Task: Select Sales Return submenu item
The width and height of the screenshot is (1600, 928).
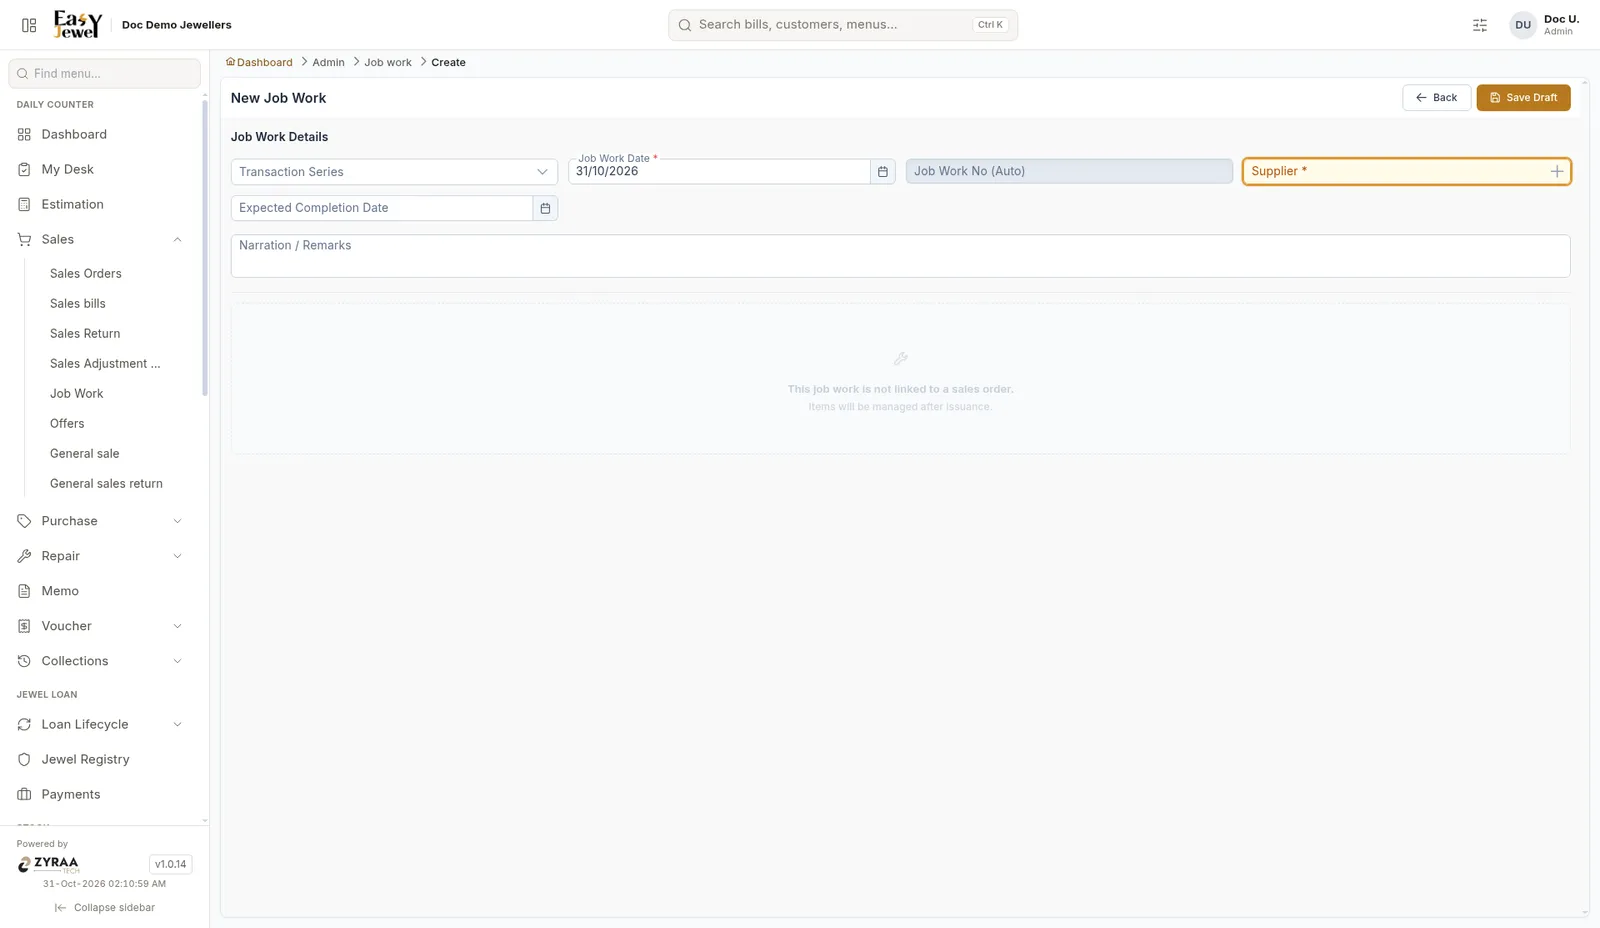Action: coord(85,333)
